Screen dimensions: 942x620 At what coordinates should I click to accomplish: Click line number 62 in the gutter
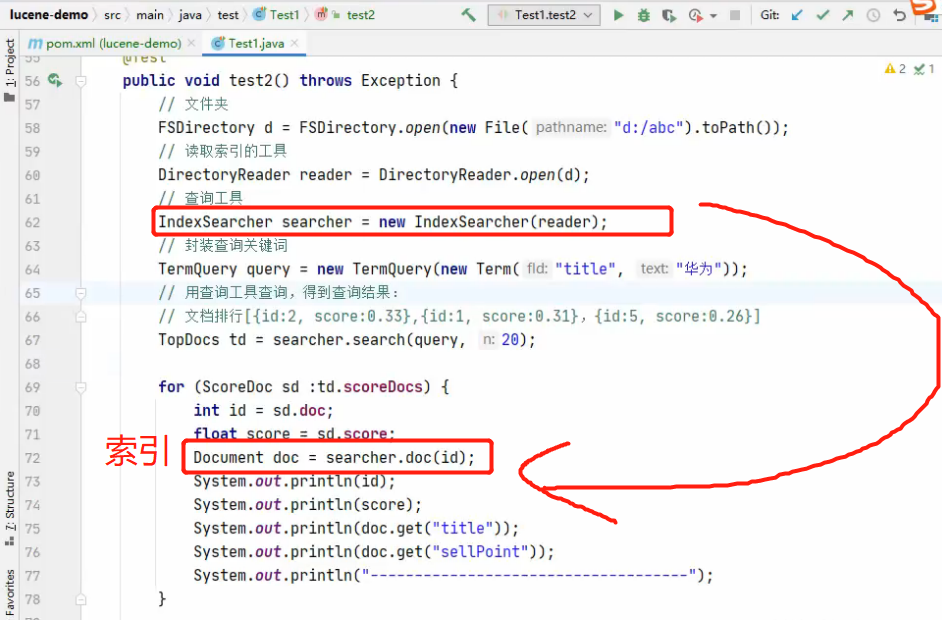point(32,223)
